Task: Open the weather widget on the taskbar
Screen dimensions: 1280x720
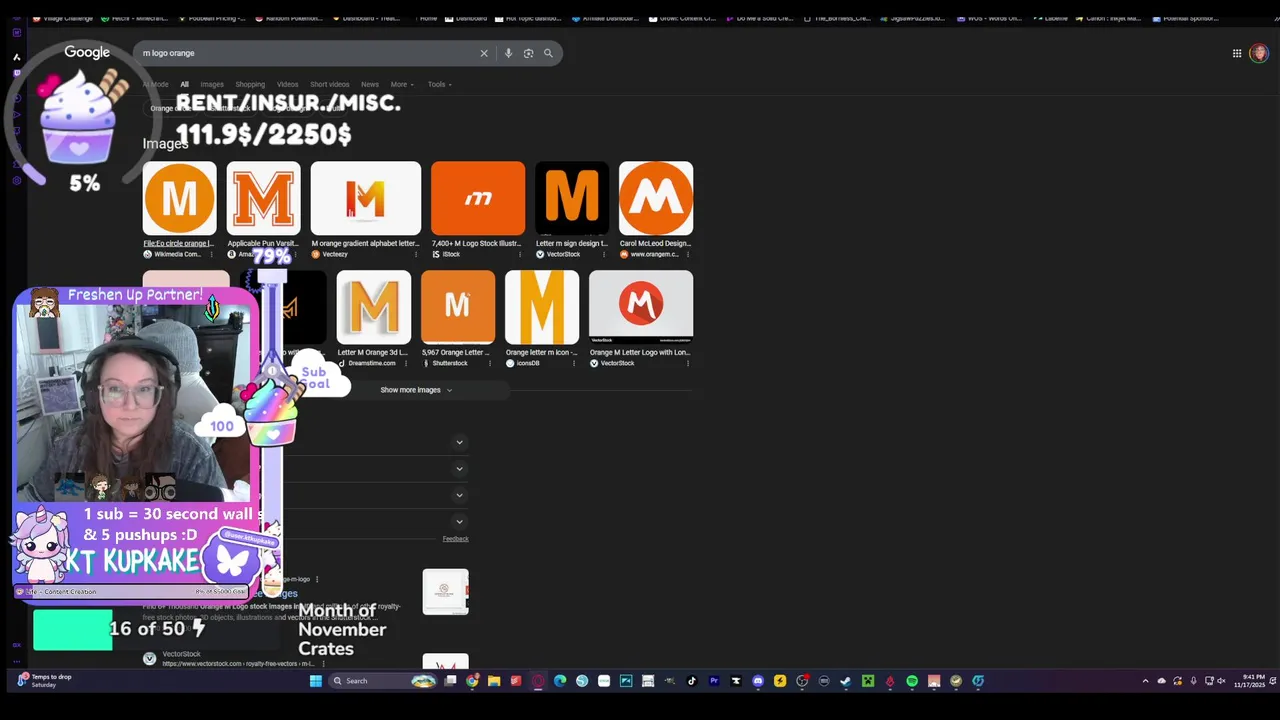Action: 44,680
